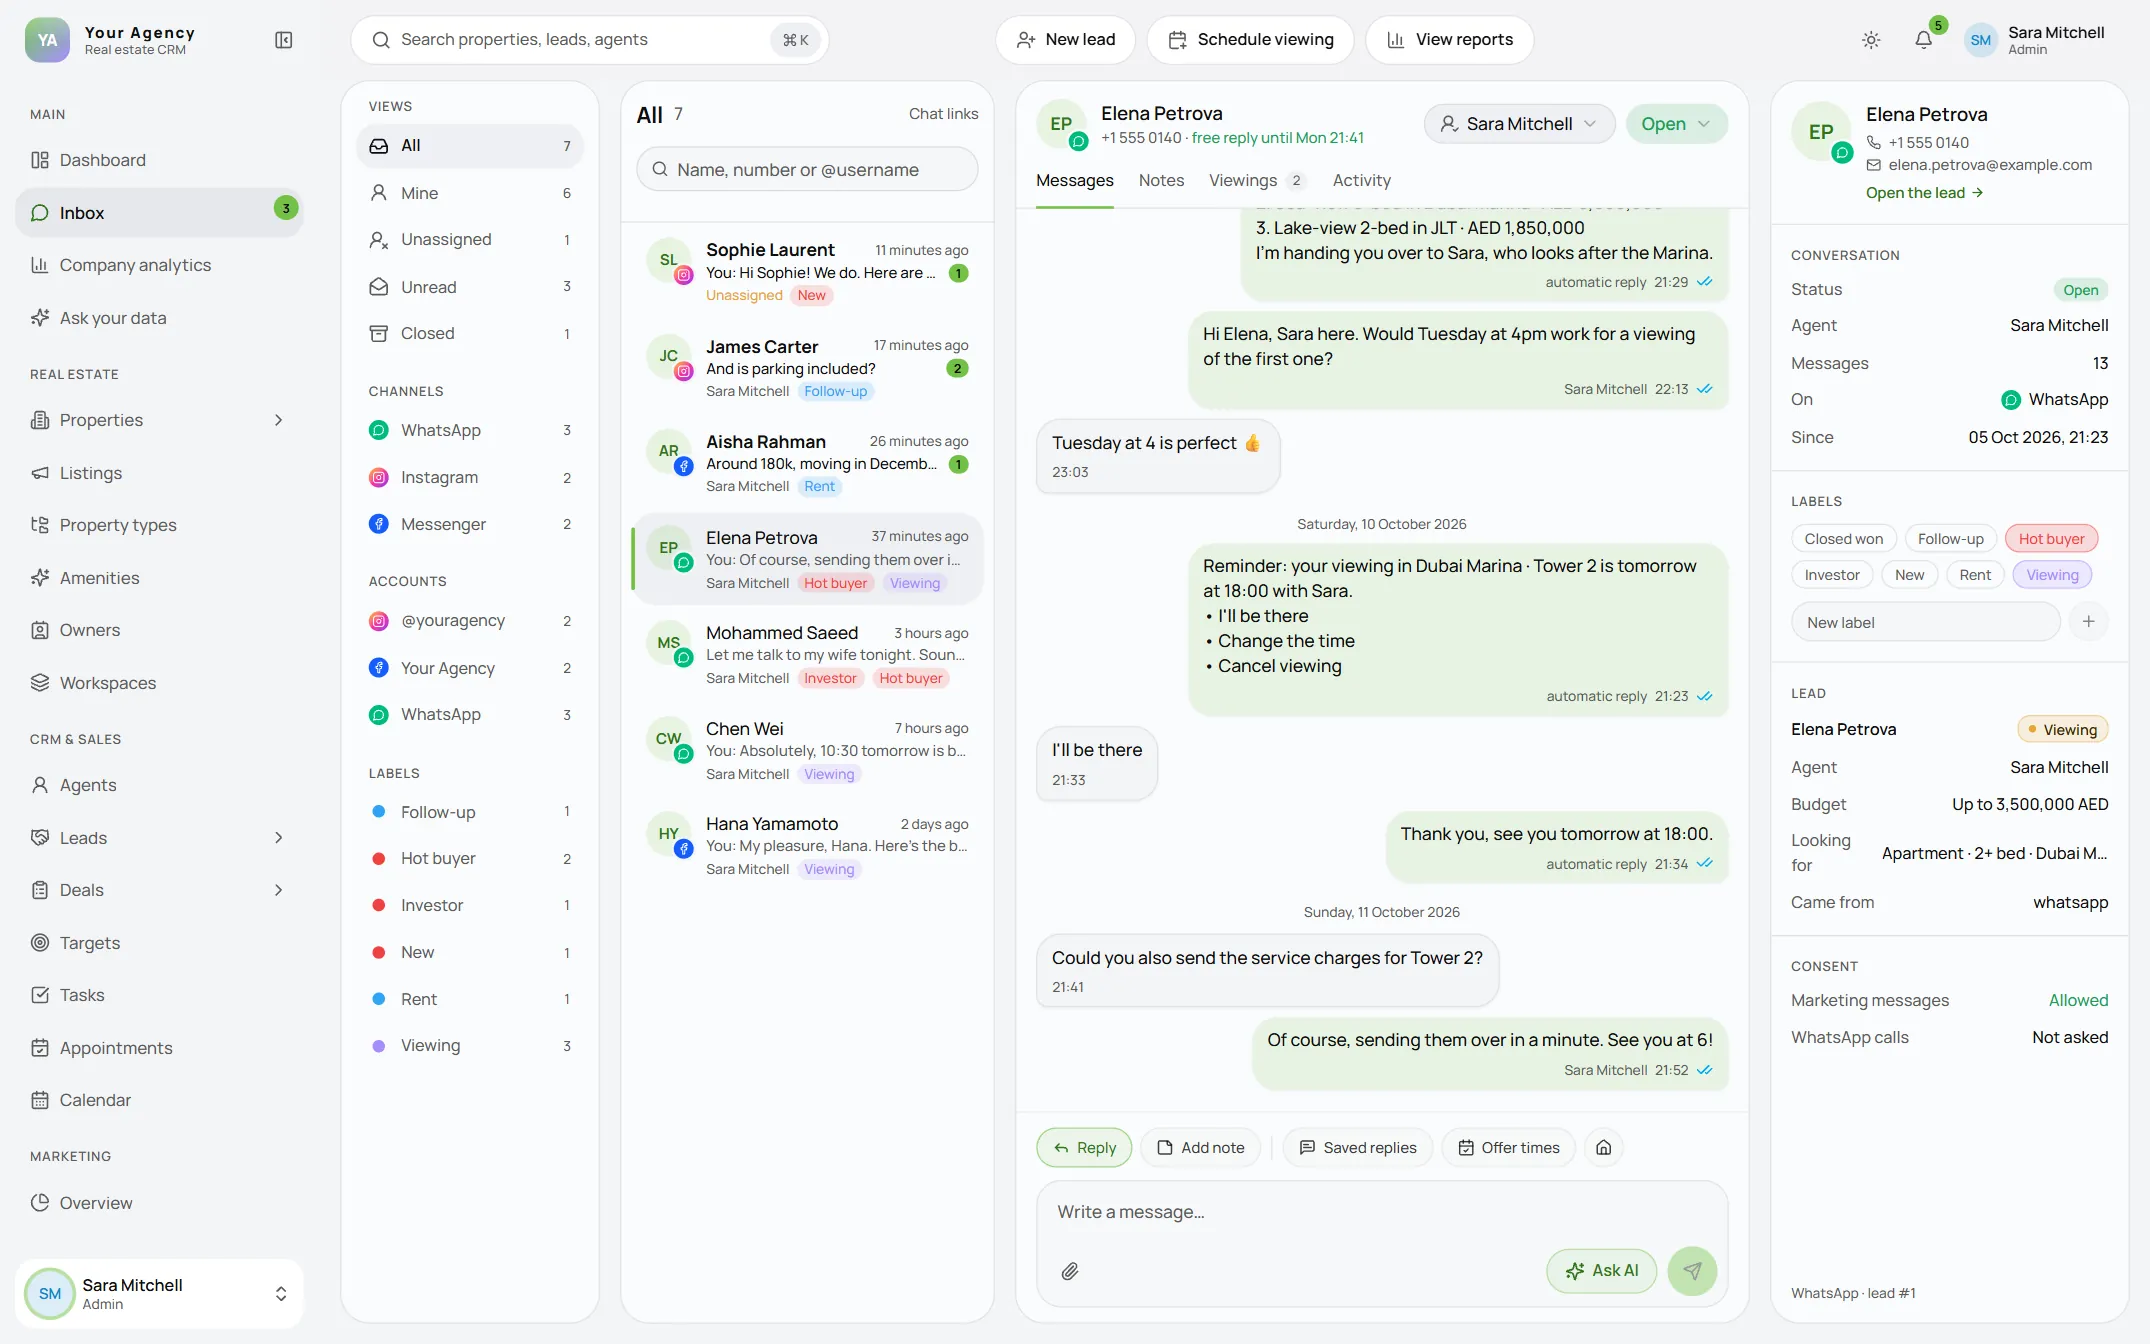Filter by the blue Follow-up label

coord(469,812)
